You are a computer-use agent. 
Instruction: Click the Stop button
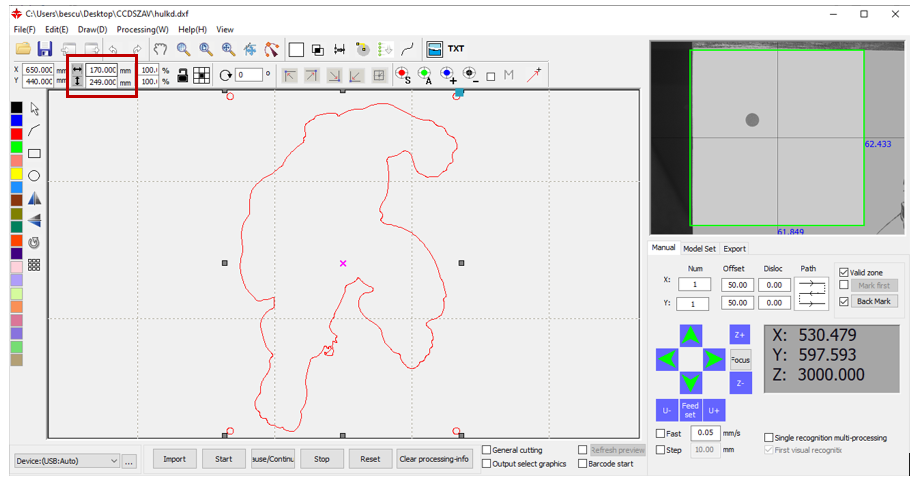[x=322, y=459]
